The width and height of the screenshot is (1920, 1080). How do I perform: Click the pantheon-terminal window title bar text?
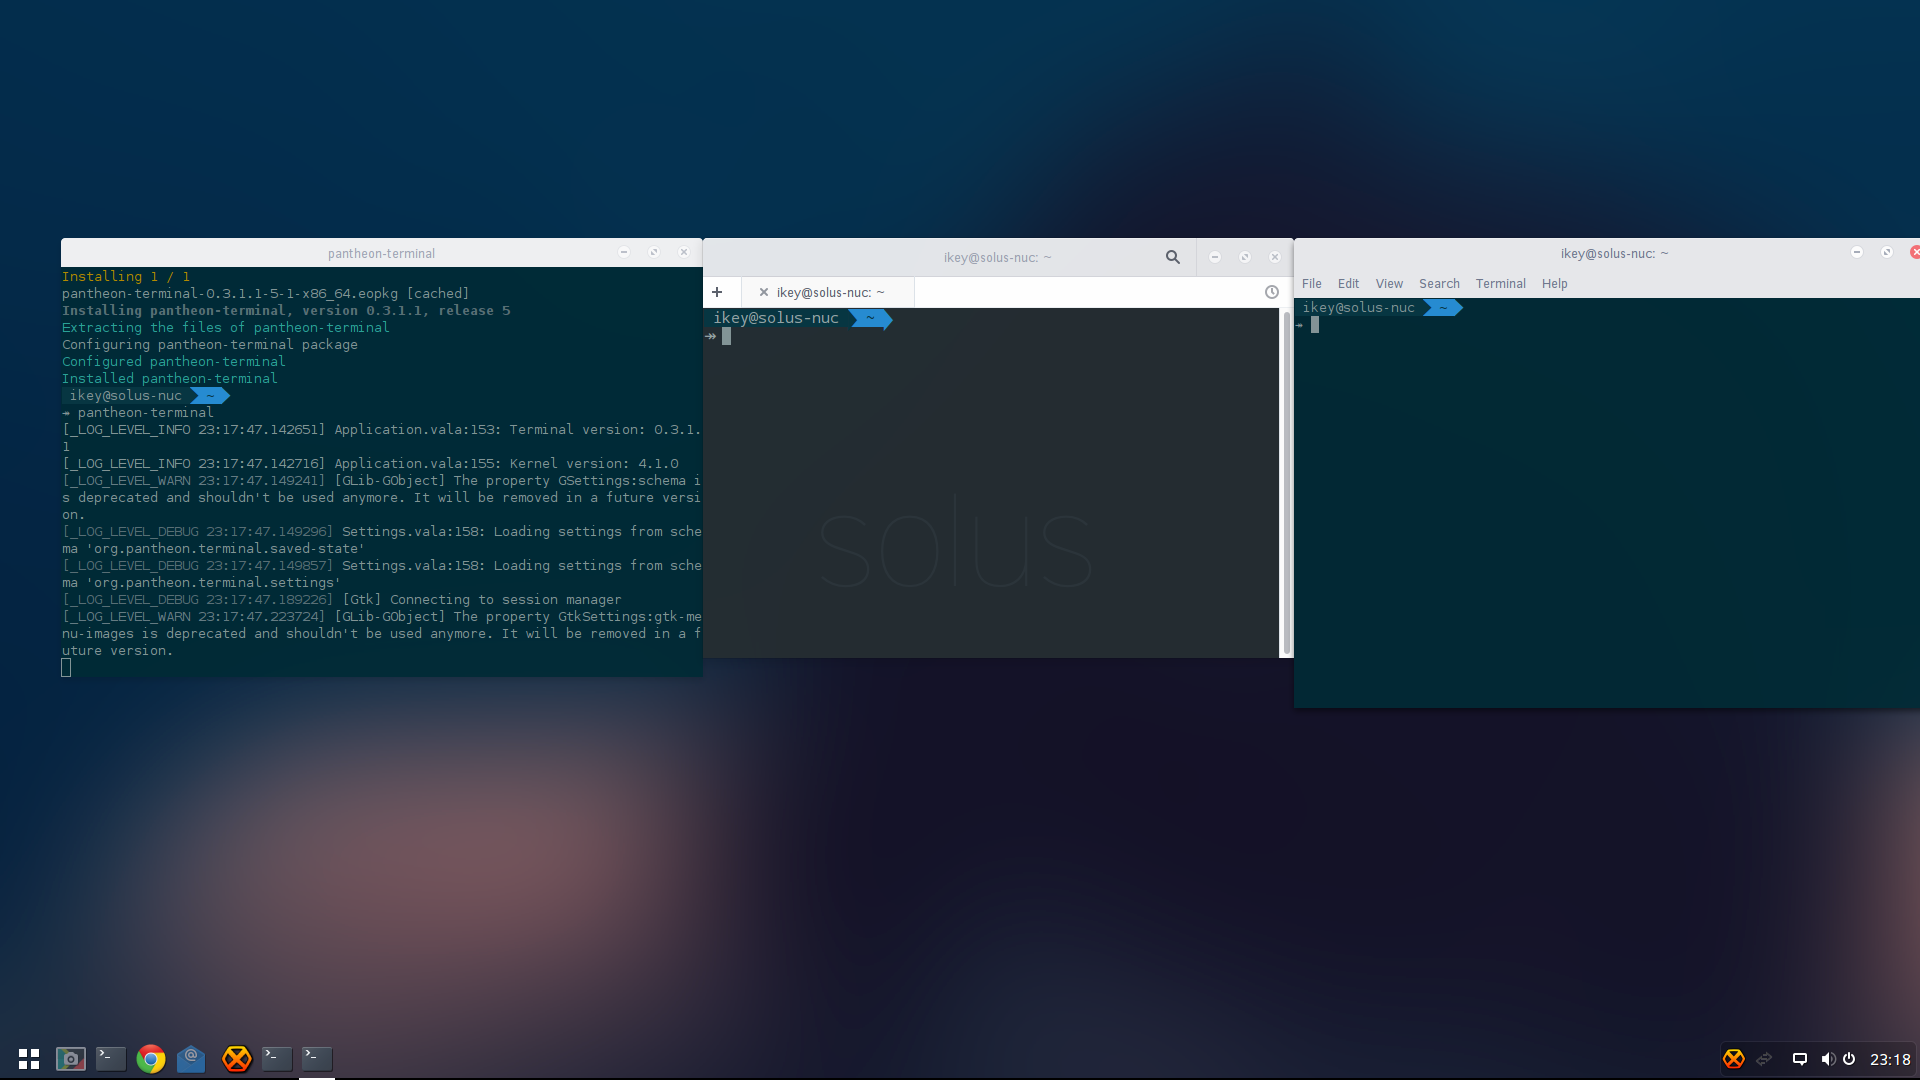coord(381,254)
